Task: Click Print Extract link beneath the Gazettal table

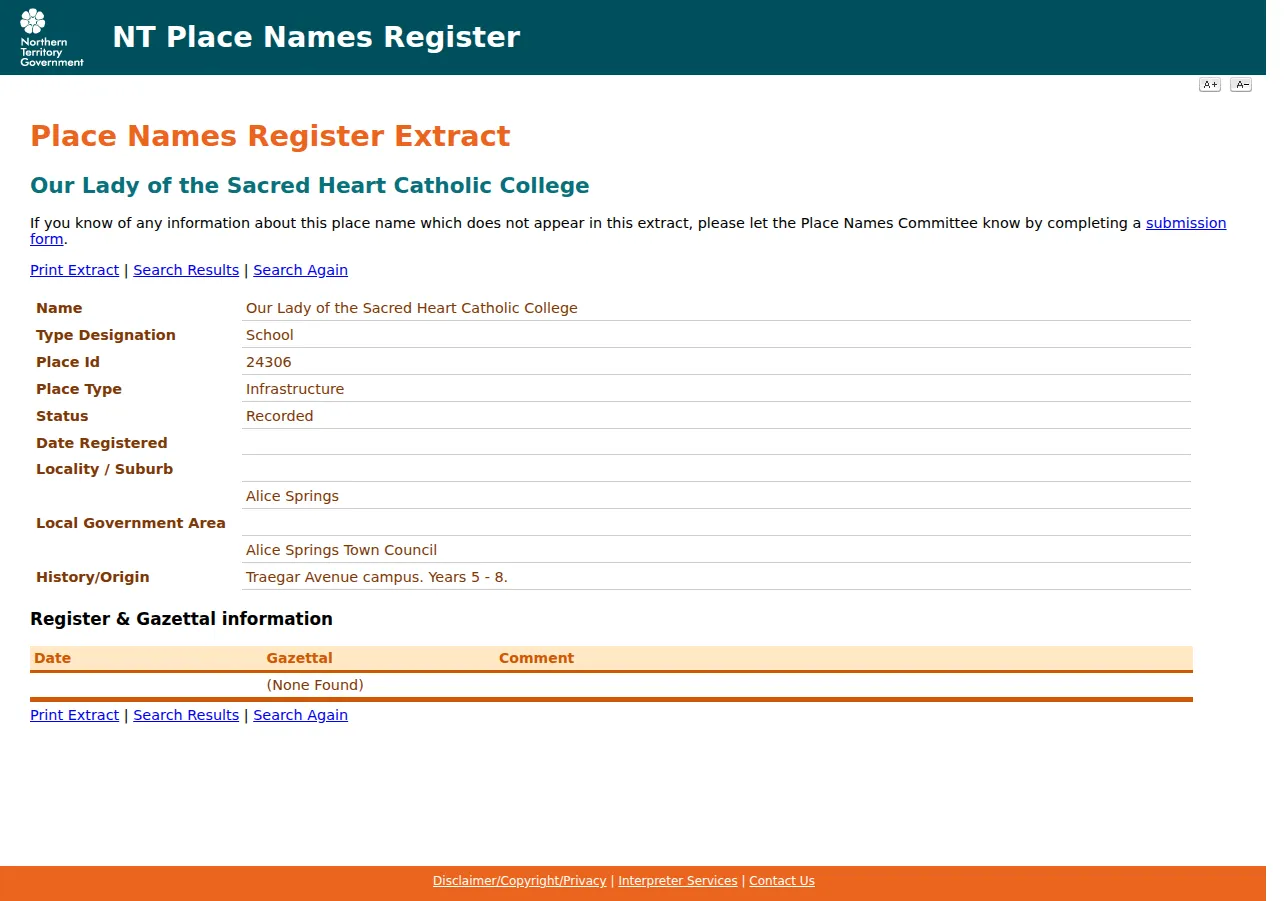Action: tap(74, 715)
